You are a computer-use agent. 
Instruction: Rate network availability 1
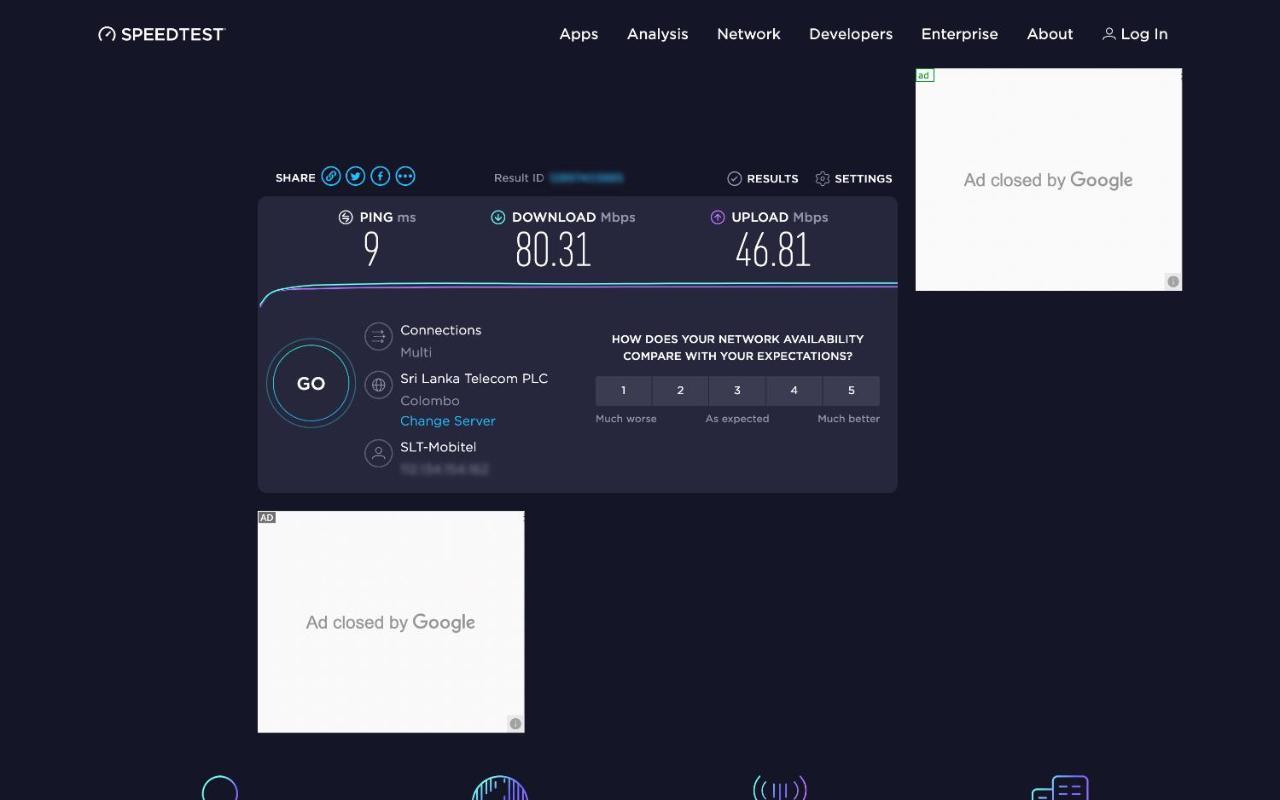[623, 390]
